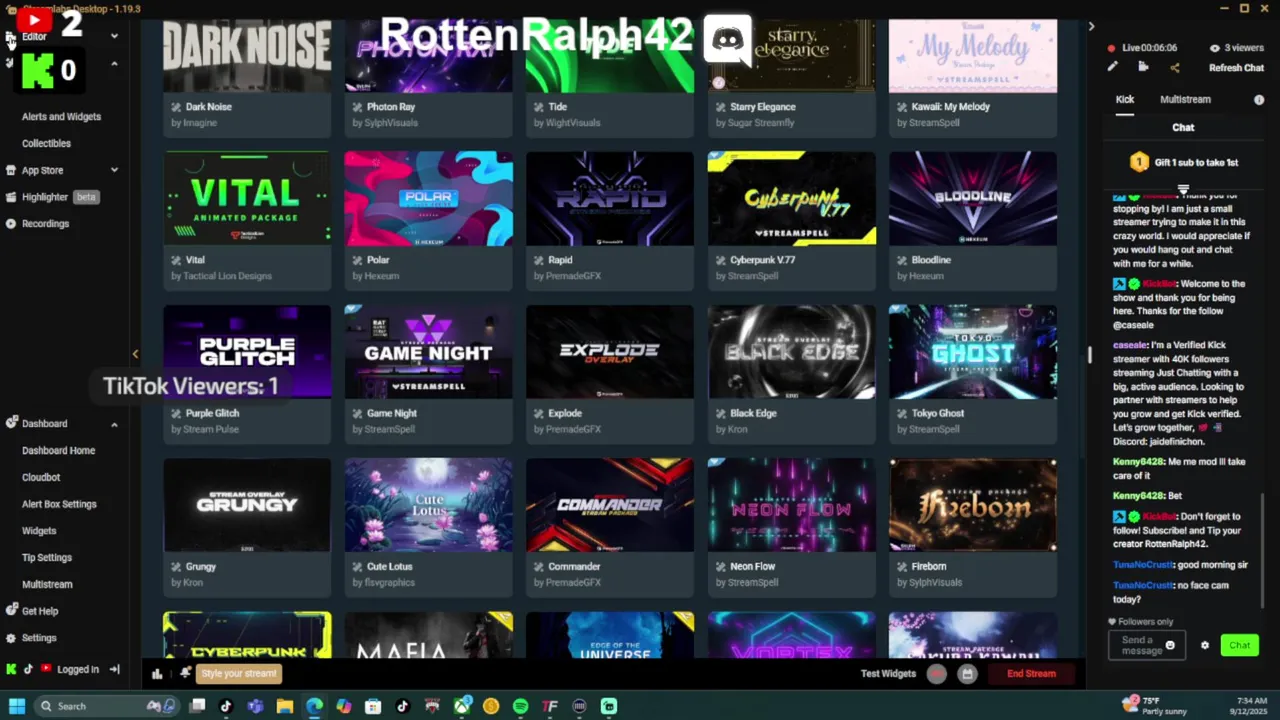Select the Vital overlay thumbnail
This screenshot has width=1280, height=720.
tap(247, 198)
